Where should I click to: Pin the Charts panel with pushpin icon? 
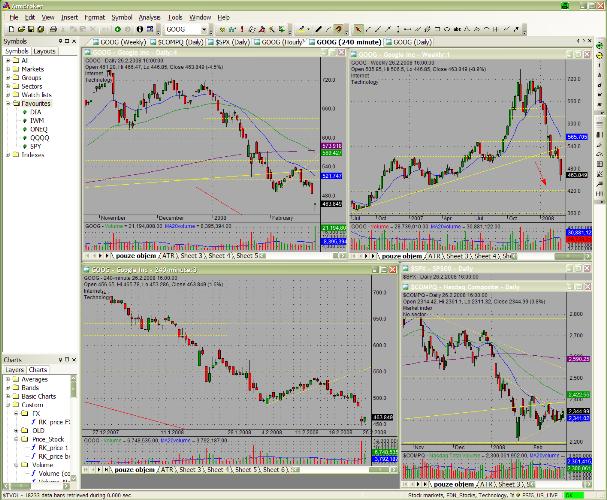(60, 360)
